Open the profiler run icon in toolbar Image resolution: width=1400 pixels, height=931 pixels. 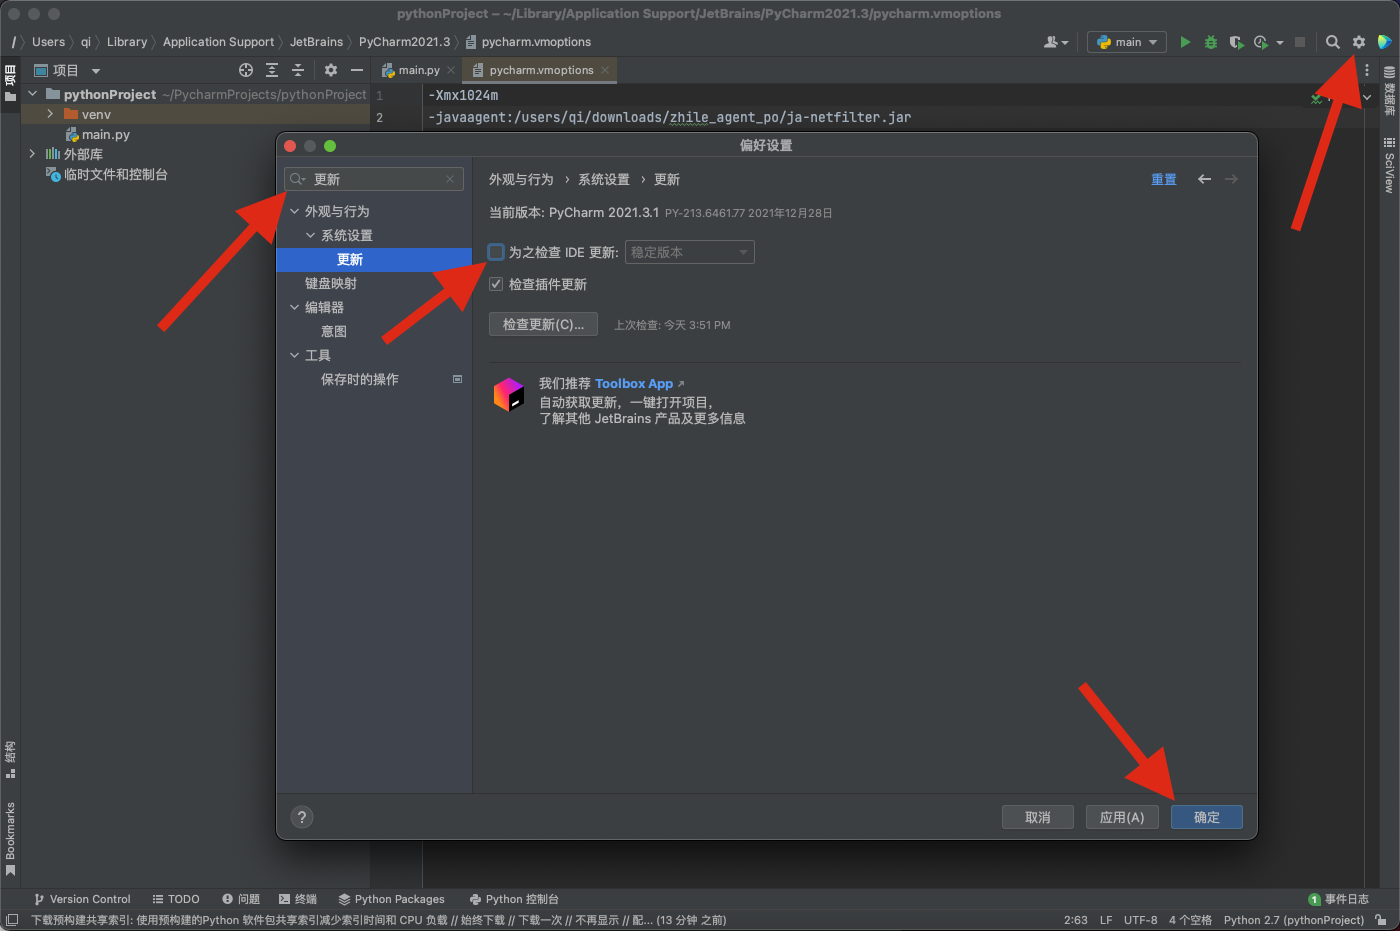(1261, 42)
